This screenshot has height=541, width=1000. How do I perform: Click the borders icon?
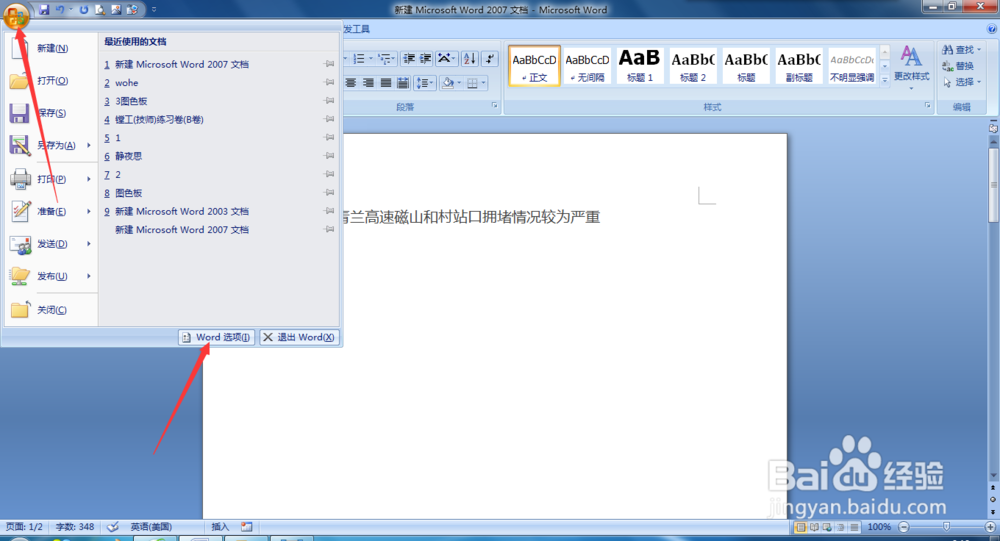473,83
